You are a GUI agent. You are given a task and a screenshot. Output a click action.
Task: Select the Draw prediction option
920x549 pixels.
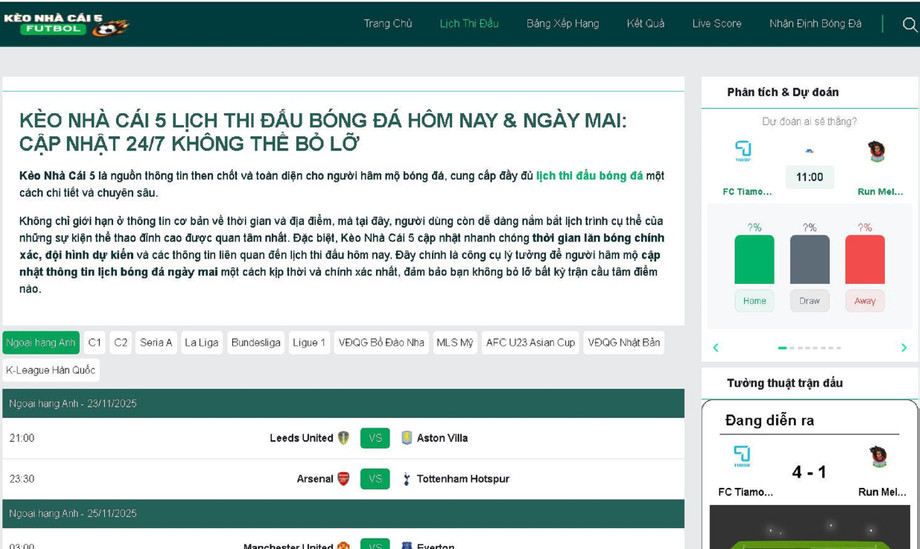pos(809,300)
